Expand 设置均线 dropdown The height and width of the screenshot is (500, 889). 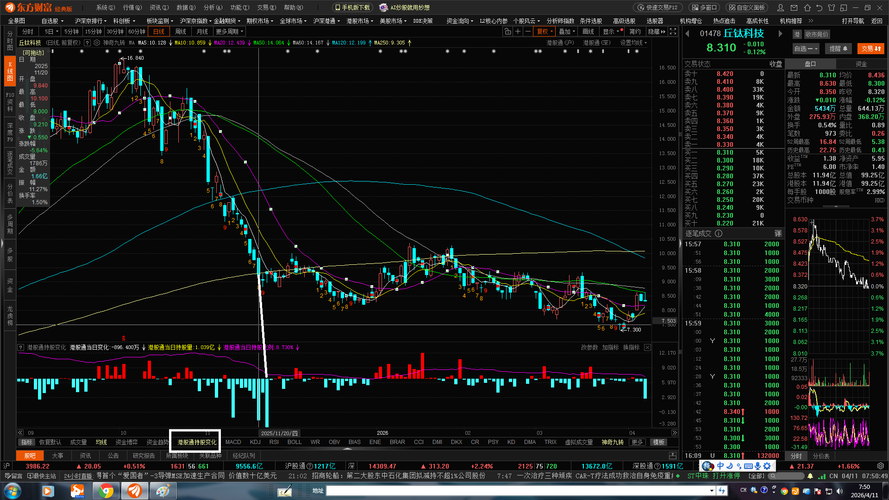[x=634, y=43]
